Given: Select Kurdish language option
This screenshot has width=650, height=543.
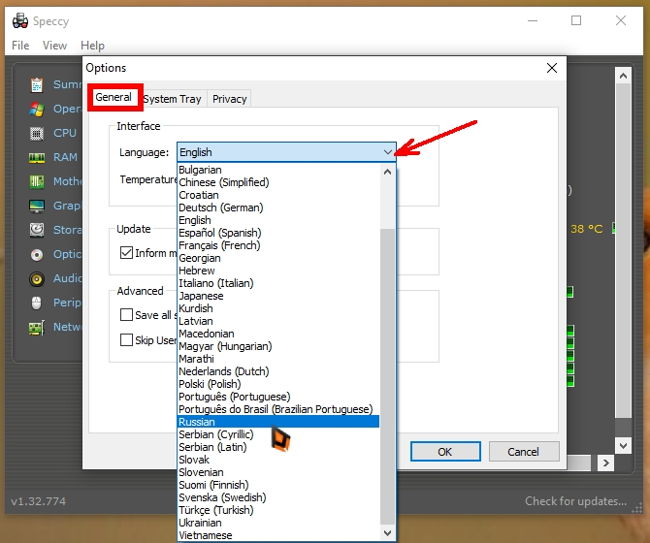Looking at the screenshot, I should [x=278, y=308].
